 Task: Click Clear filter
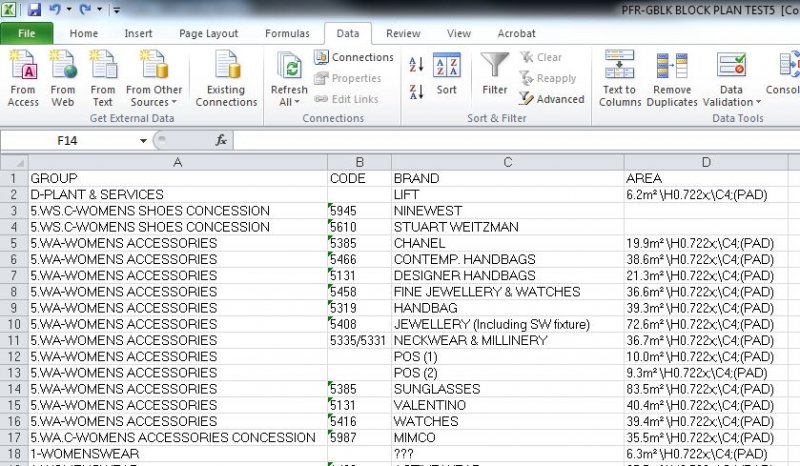pyautogui.click(x=540, y=57)
